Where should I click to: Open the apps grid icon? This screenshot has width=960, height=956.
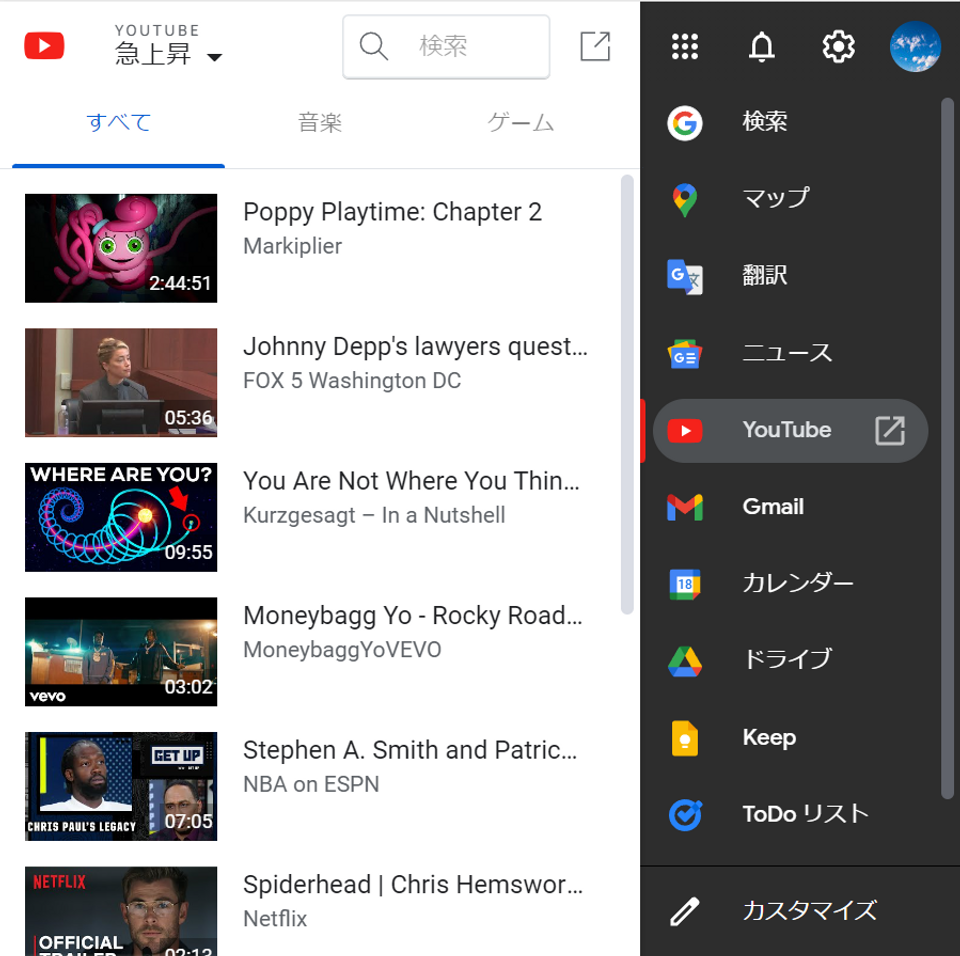point(685,47)
